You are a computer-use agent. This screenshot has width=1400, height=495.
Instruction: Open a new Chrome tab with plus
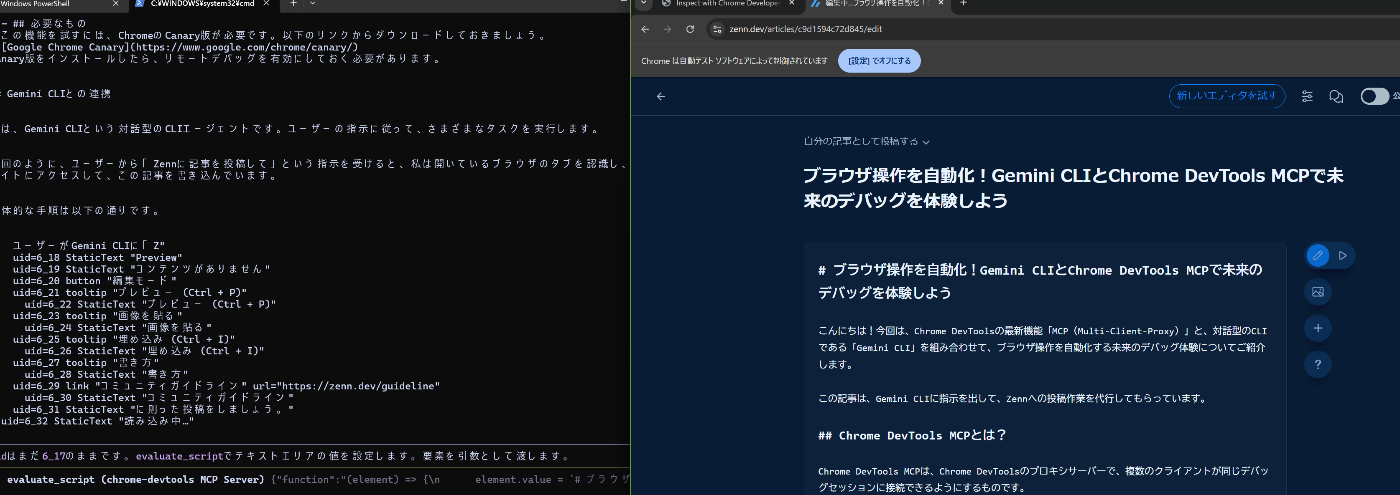pos(964,4)
